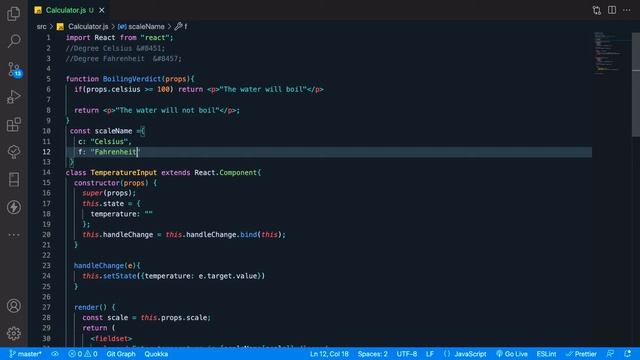Click line number 5 in gutter

pyautogui.click(x=48, y=79)
